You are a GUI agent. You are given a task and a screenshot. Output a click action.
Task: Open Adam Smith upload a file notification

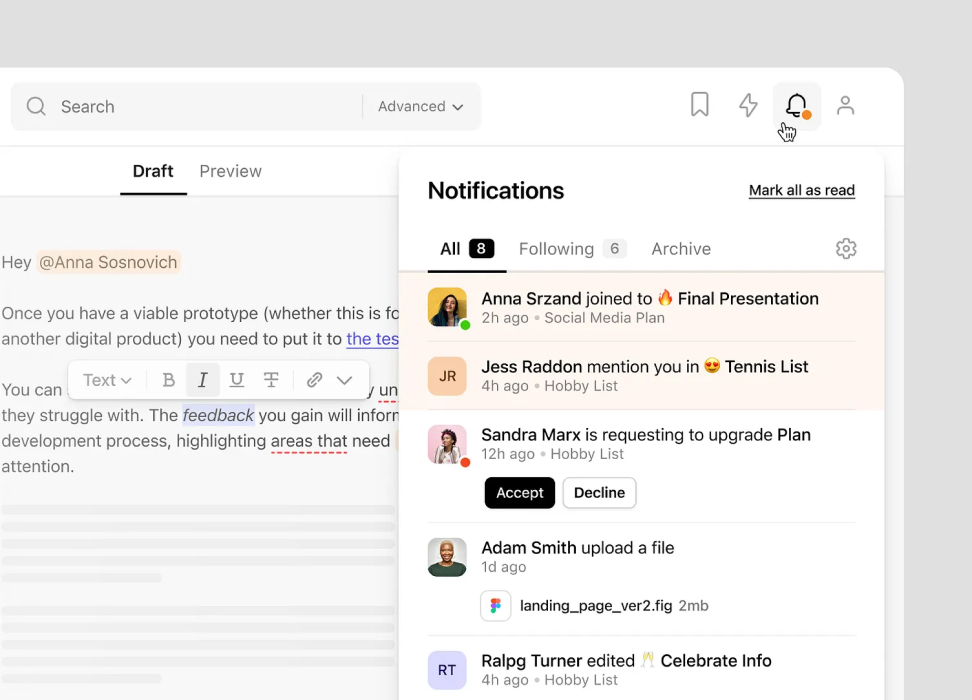642,579
